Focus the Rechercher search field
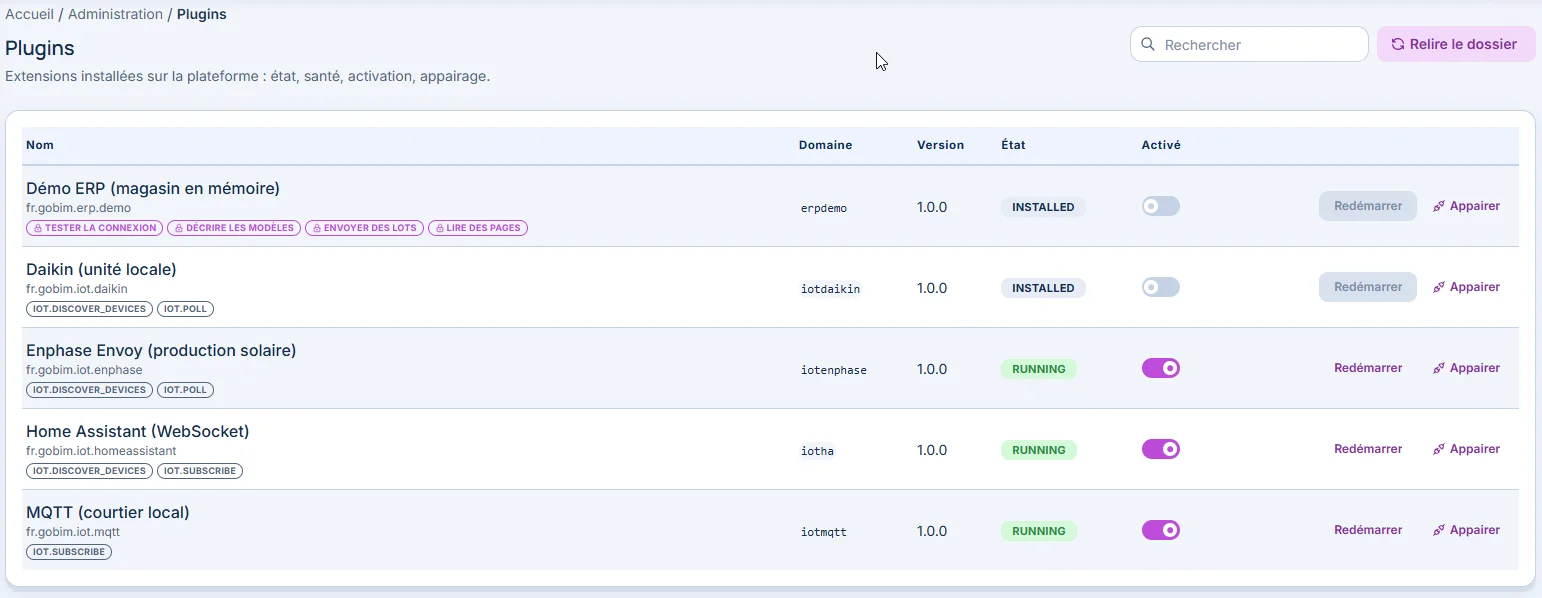1542x598 pixels. click(x=1249, y=44)
